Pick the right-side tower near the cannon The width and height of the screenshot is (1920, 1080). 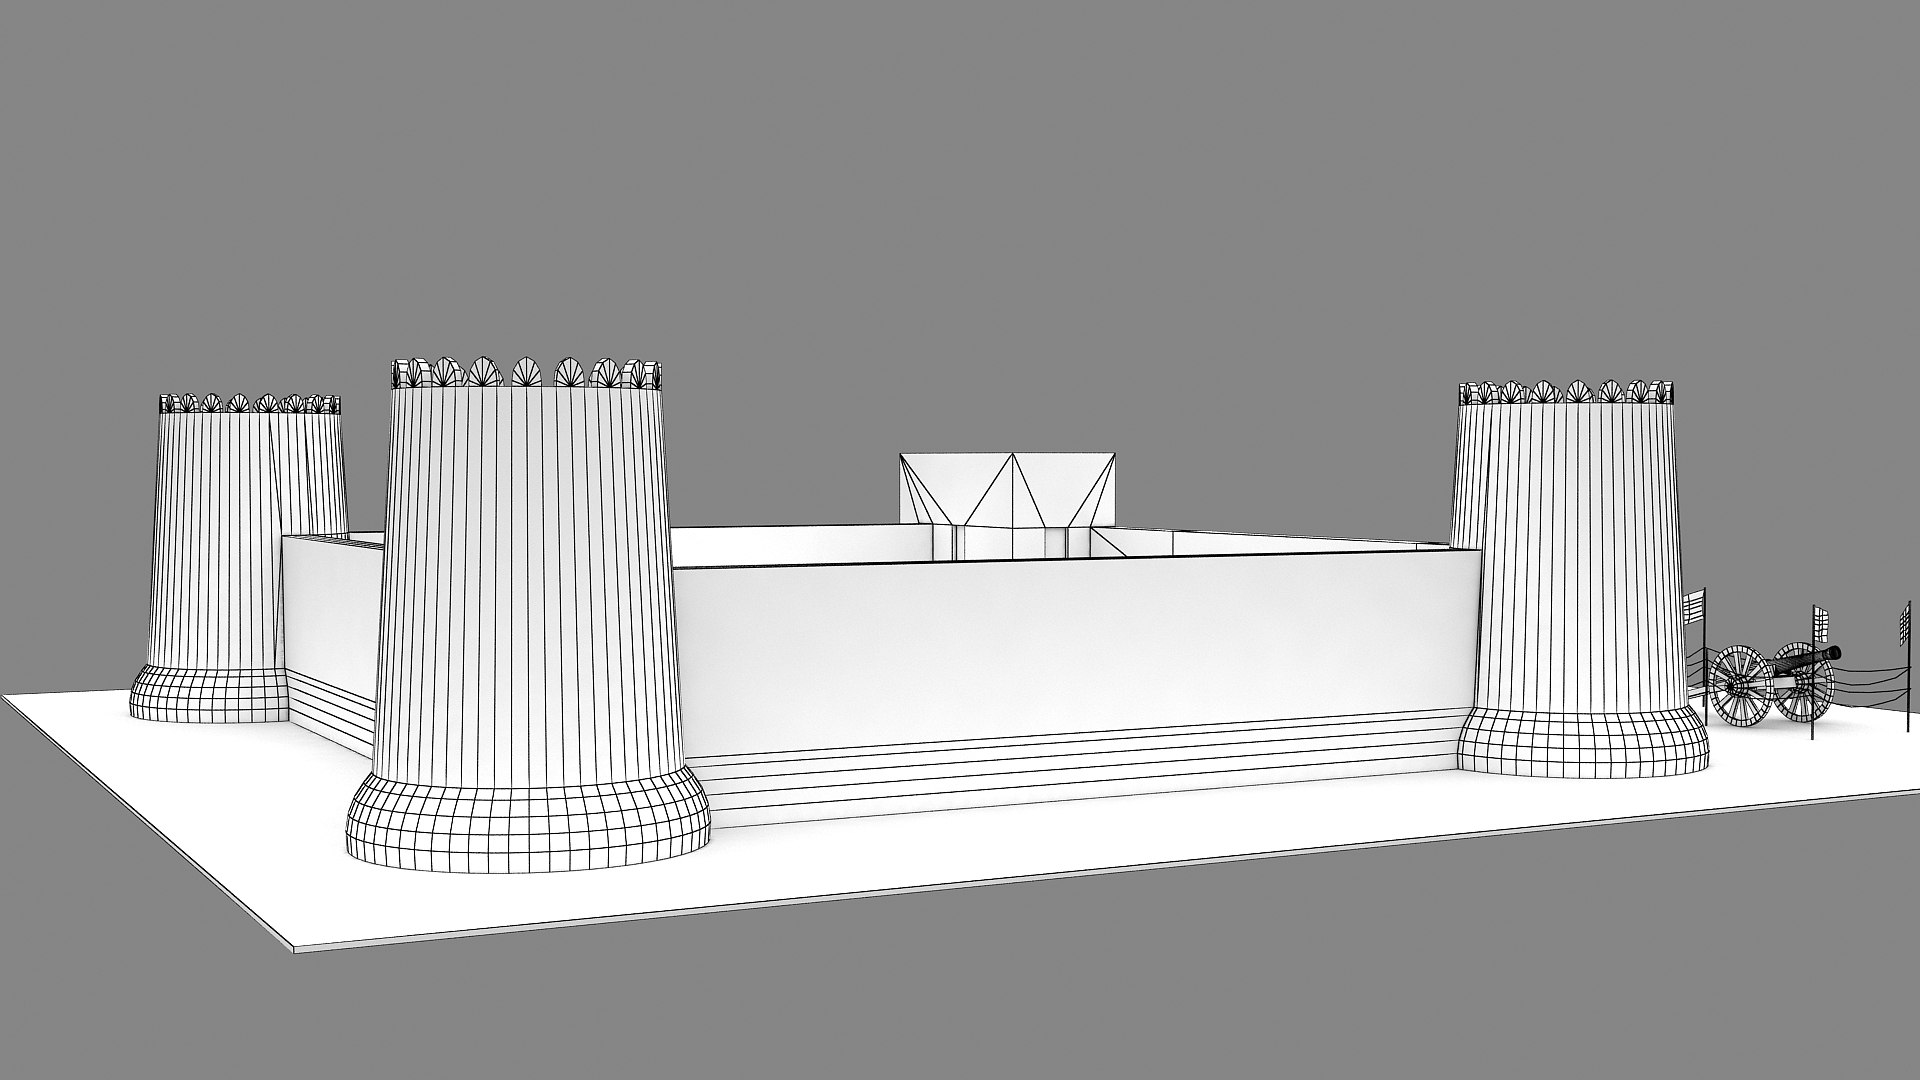tap(1582, 577)
